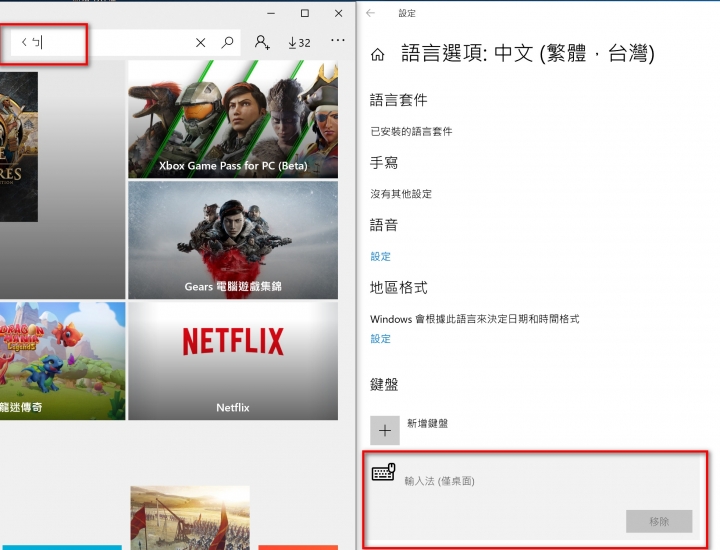Open the Dragon Mania Legends tile
The width and height of the screenshot is (720, 550).
point(62,360)
